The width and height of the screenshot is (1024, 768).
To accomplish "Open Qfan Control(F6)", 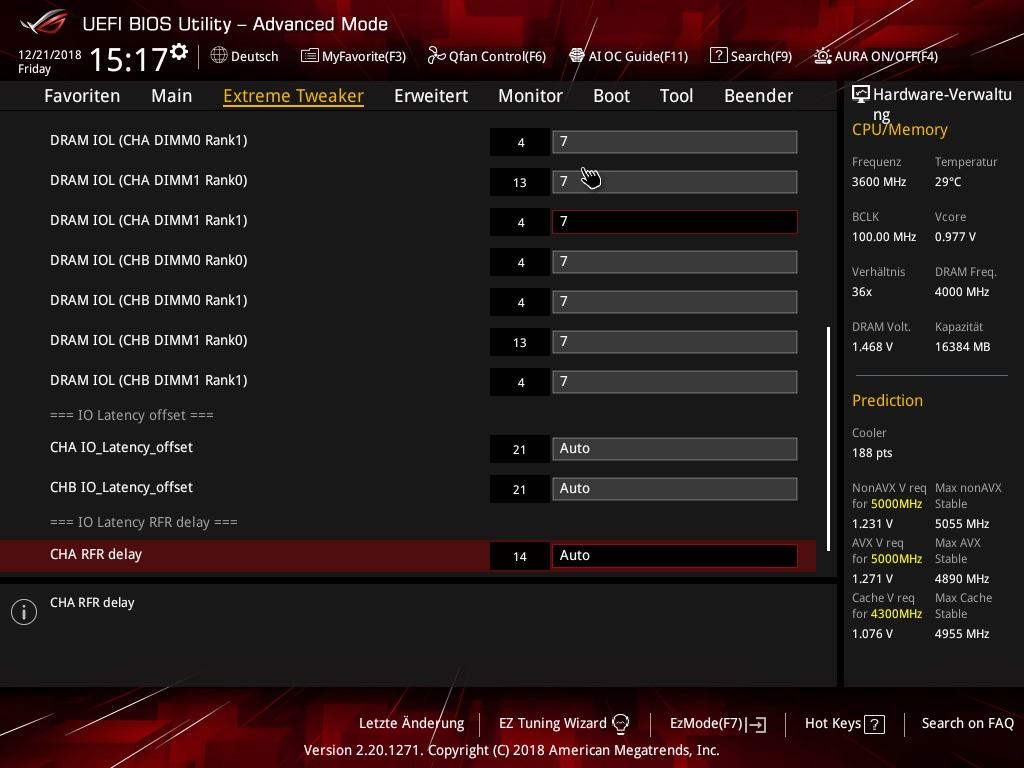I will click(x=487, y=56).
